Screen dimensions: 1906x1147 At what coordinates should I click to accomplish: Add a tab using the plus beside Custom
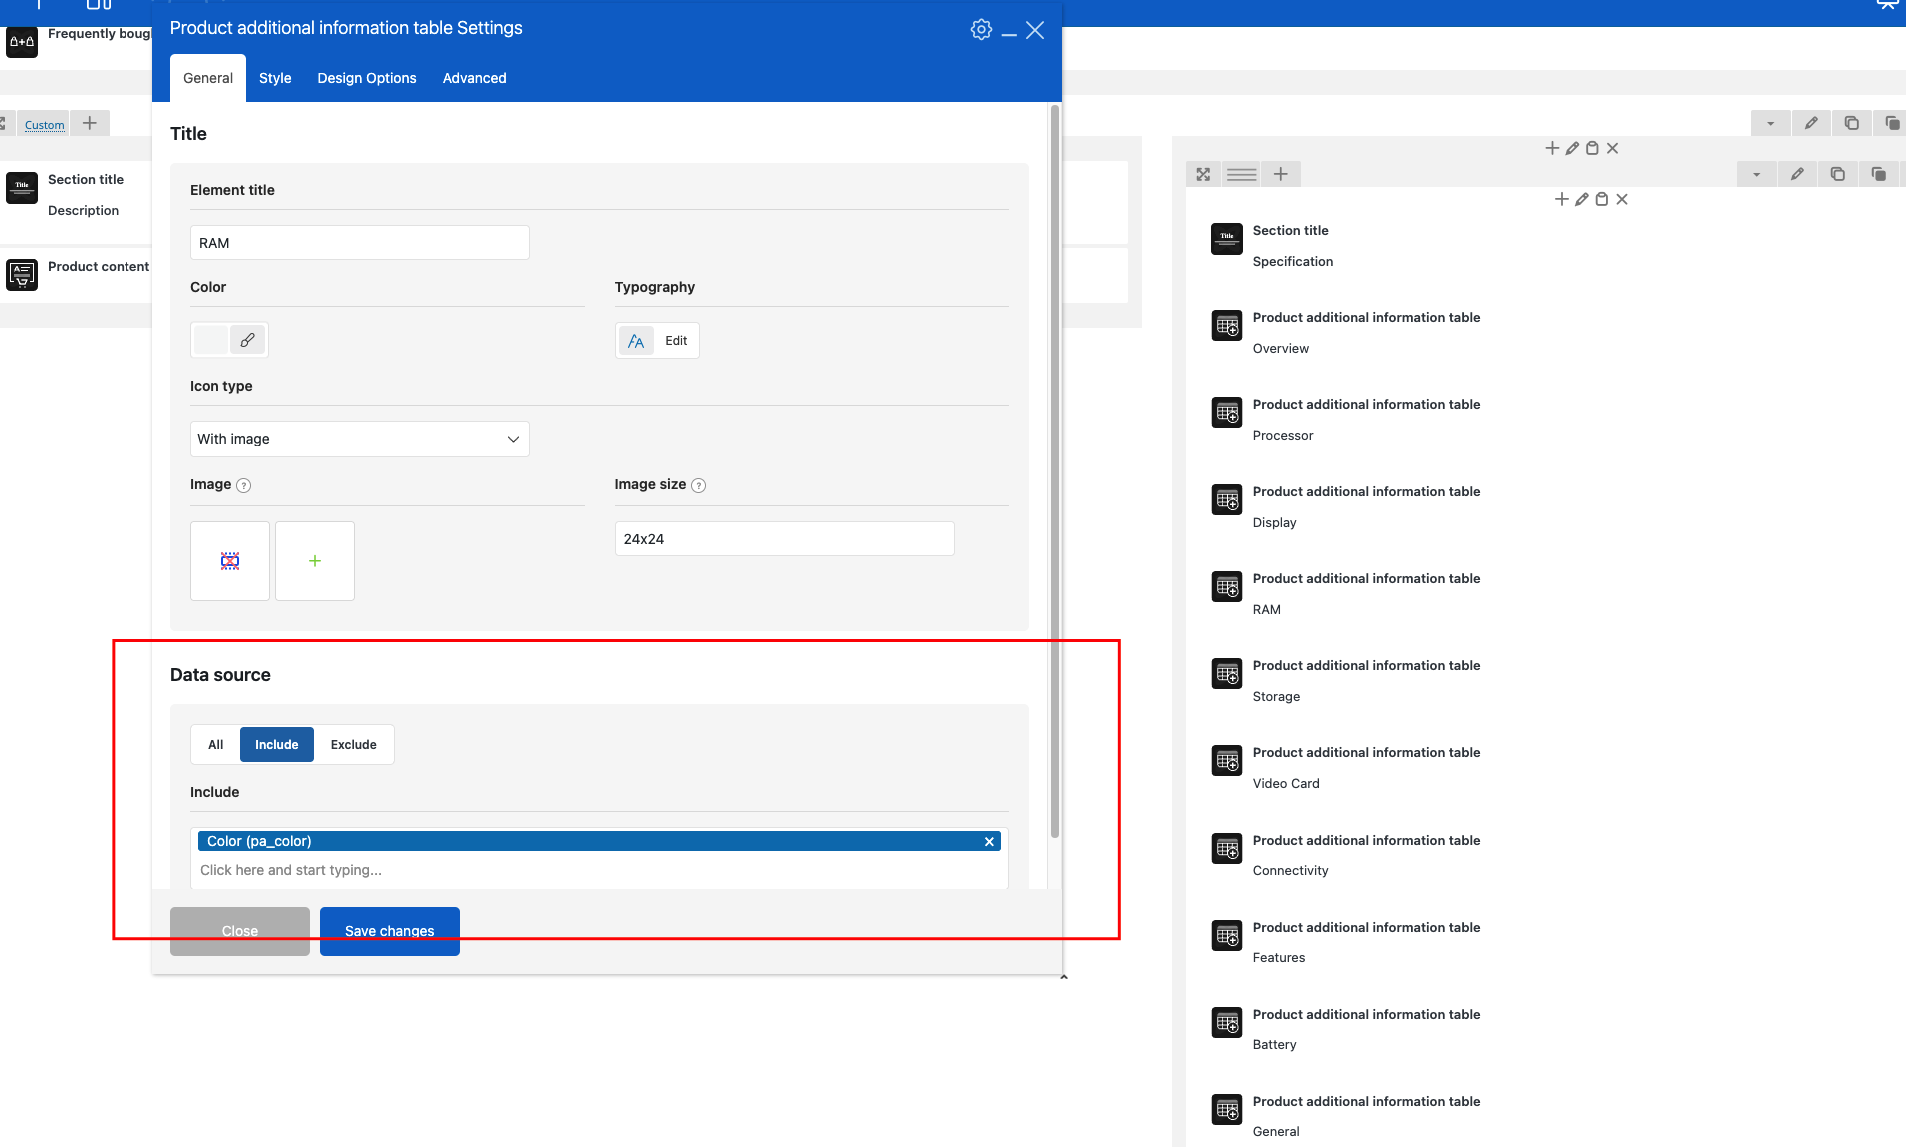click(90, 123)
